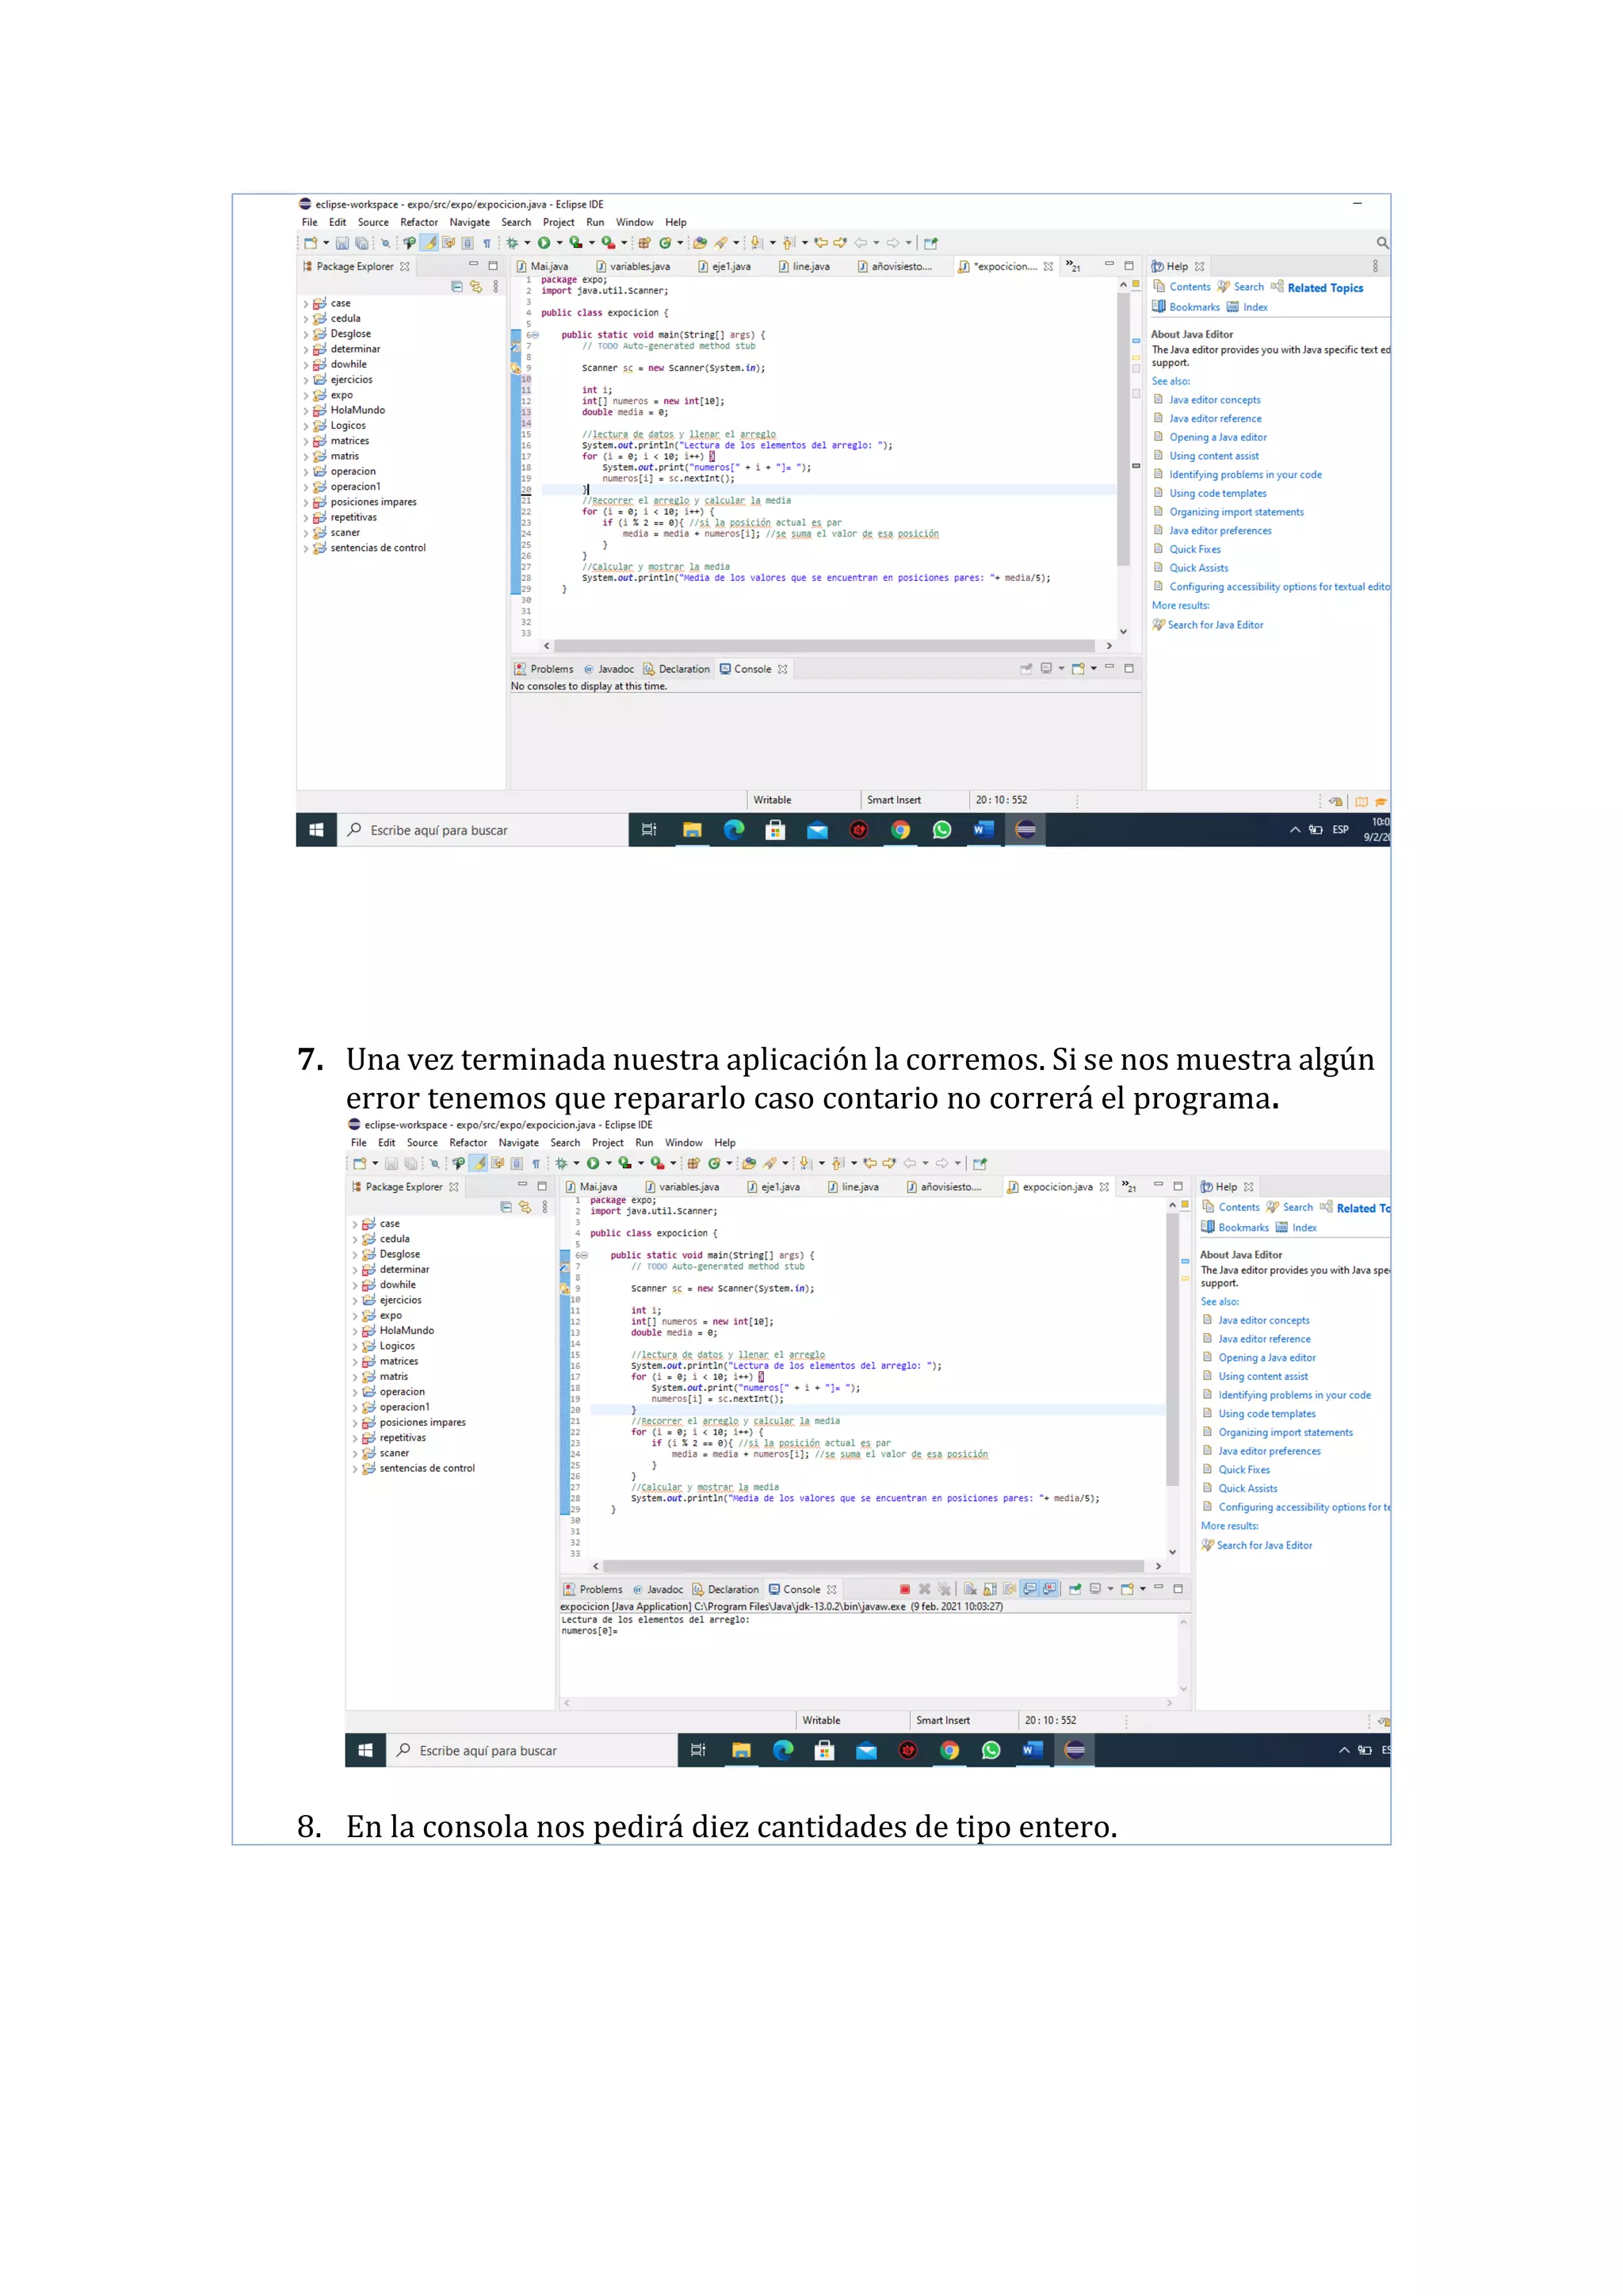Click the Debug bug icon in lower toolbar
The image size is (1623, 2296).
(562, 1163)
